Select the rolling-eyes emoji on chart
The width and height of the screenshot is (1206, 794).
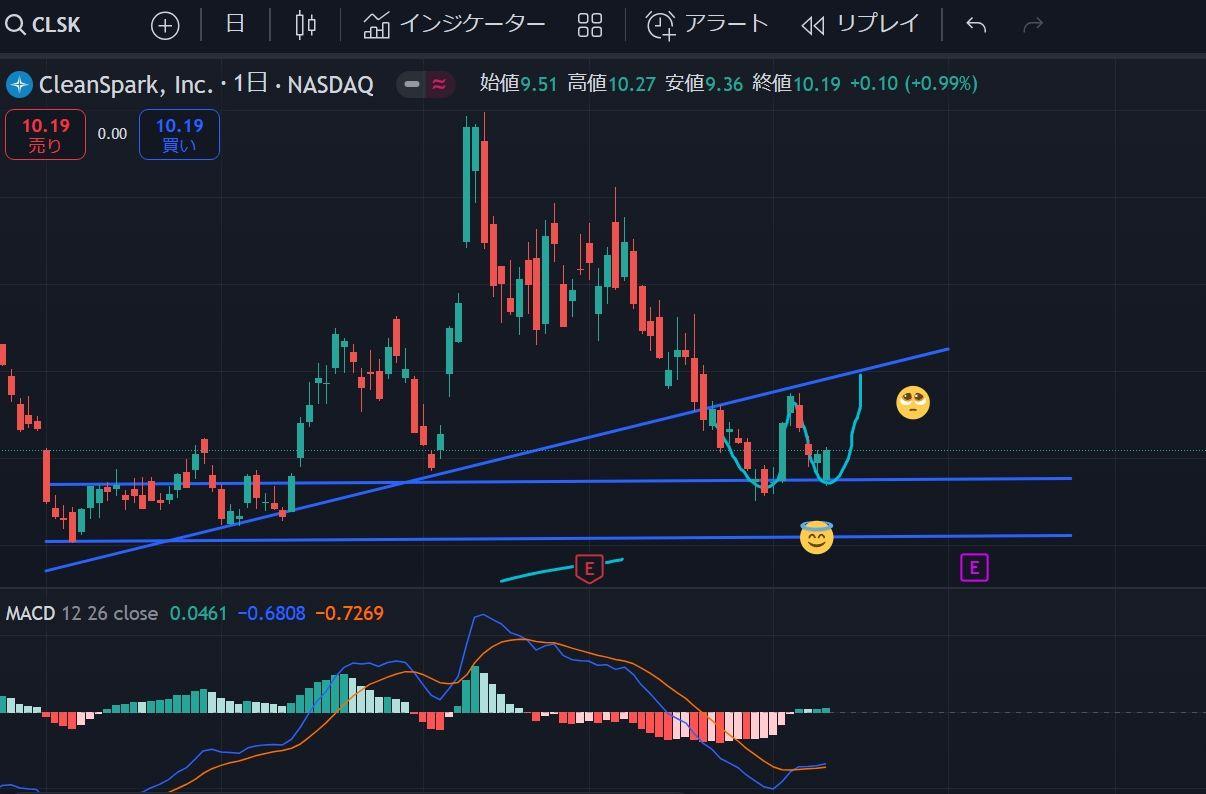(912, 403)
